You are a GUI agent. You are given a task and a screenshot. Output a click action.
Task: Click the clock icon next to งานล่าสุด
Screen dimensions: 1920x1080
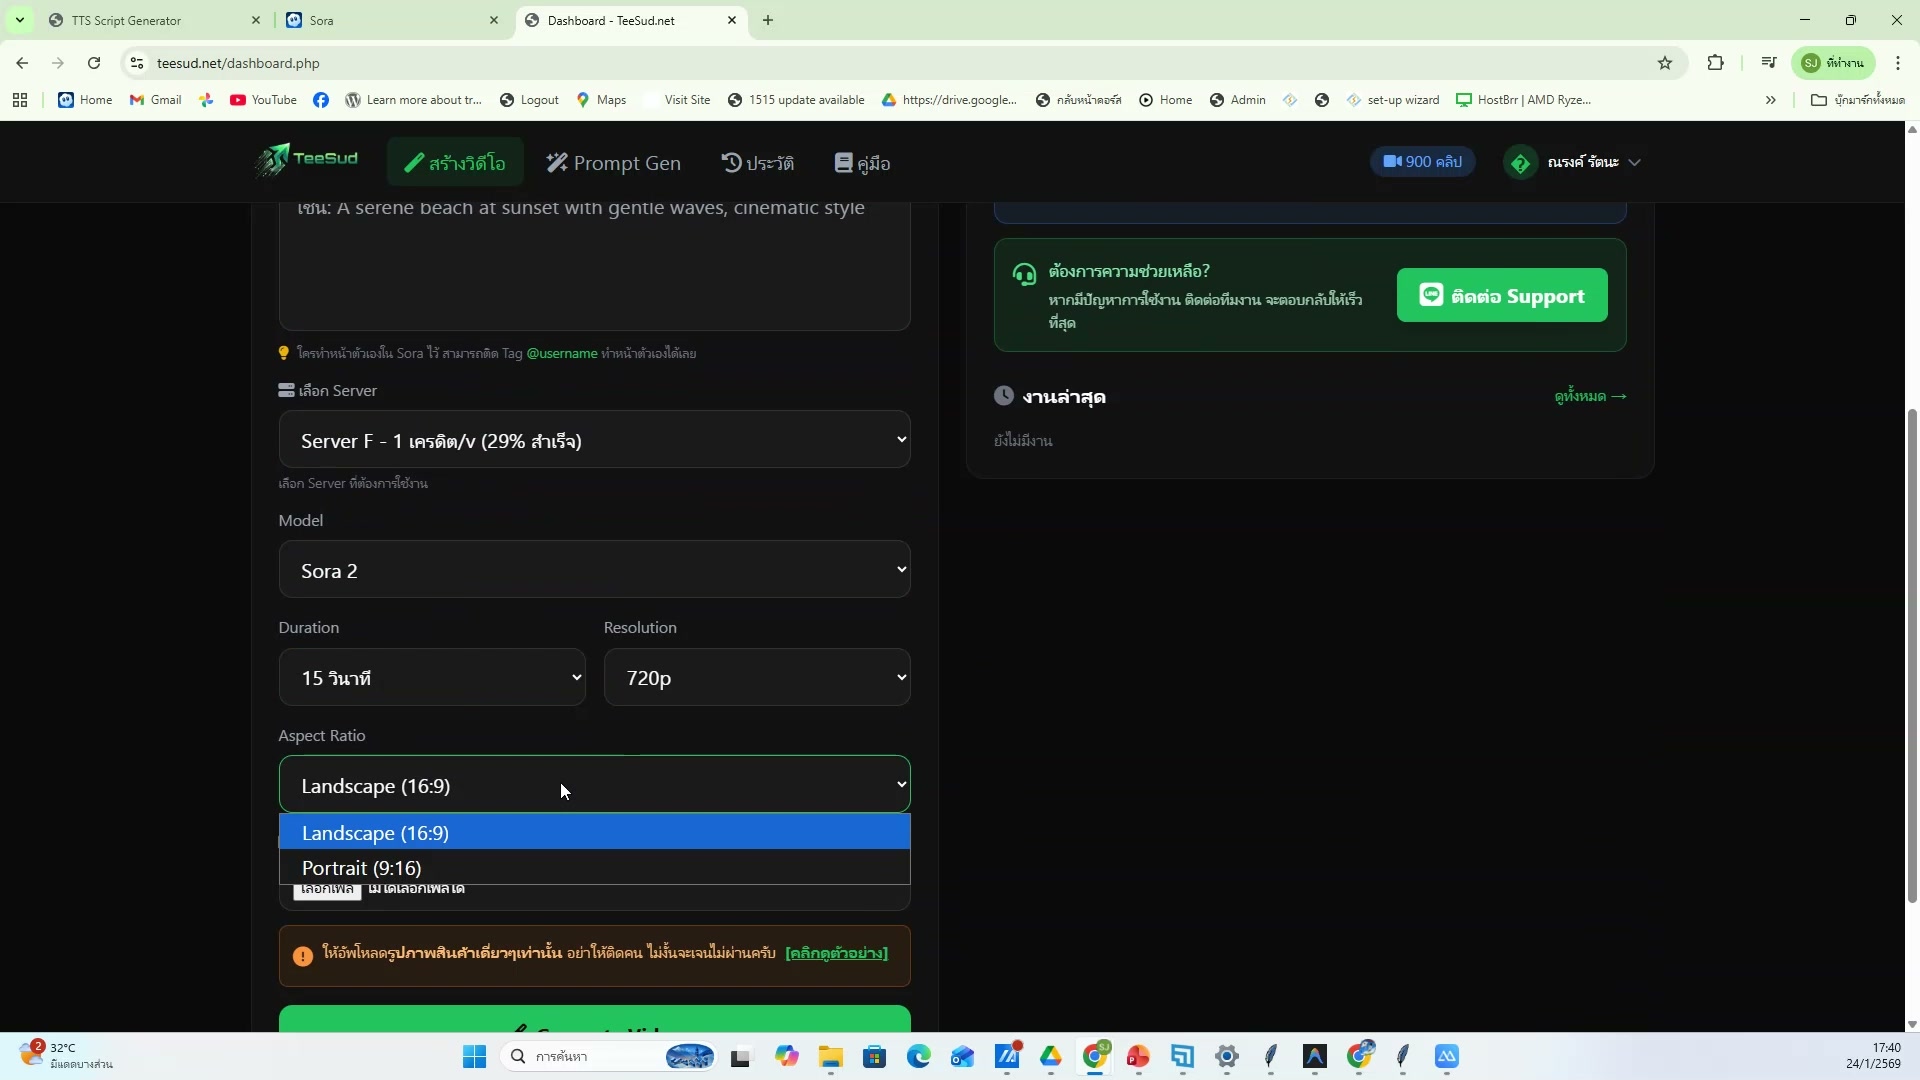pos(1003,395)
